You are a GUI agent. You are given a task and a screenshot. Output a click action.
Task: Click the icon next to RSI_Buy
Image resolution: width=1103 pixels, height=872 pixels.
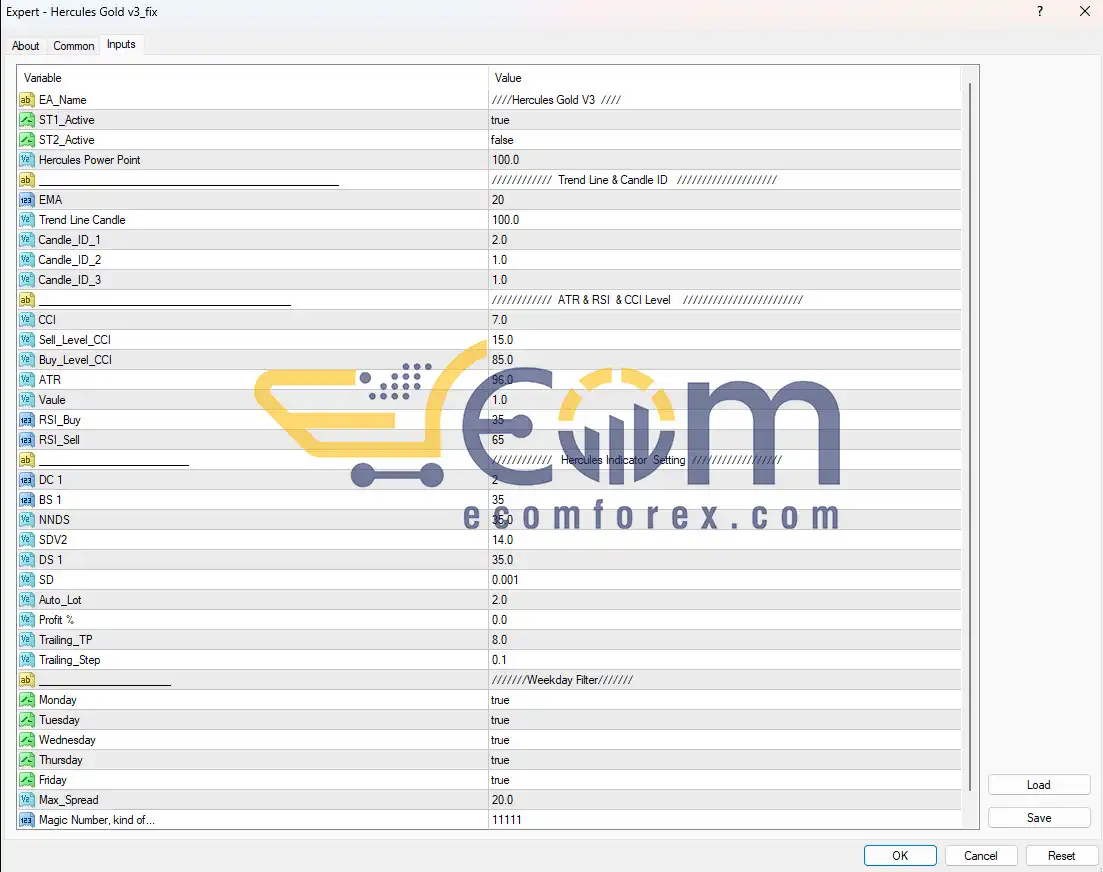coord(27,420)
